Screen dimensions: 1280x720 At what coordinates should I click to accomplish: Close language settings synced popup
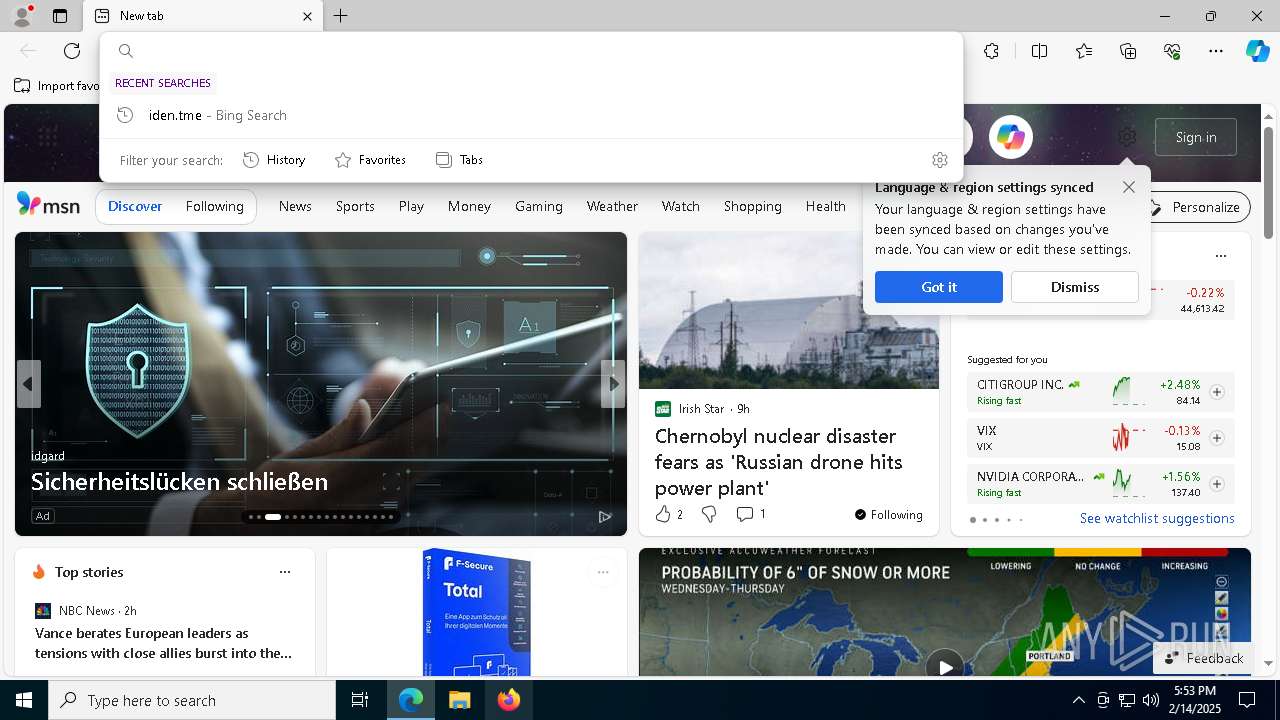pos(1129,187)
